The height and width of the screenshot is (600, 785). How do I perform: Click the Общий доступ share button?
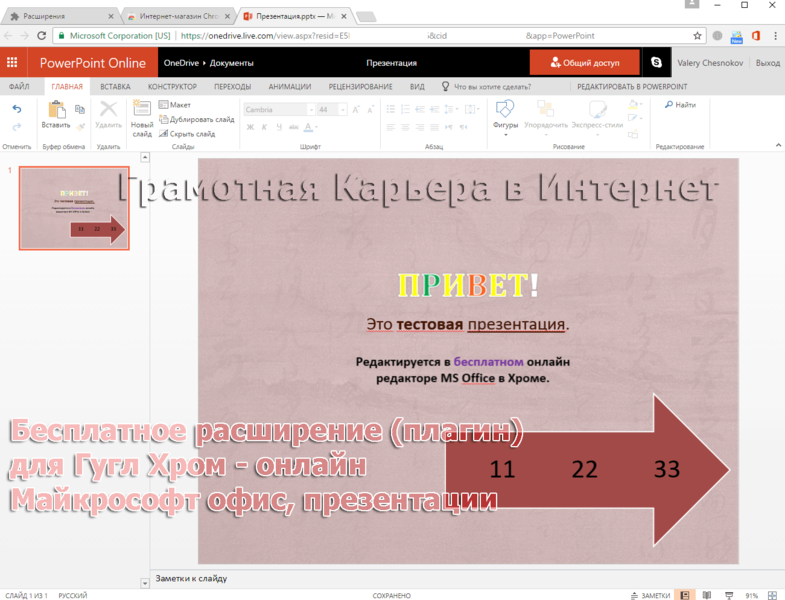click(584, 63)
